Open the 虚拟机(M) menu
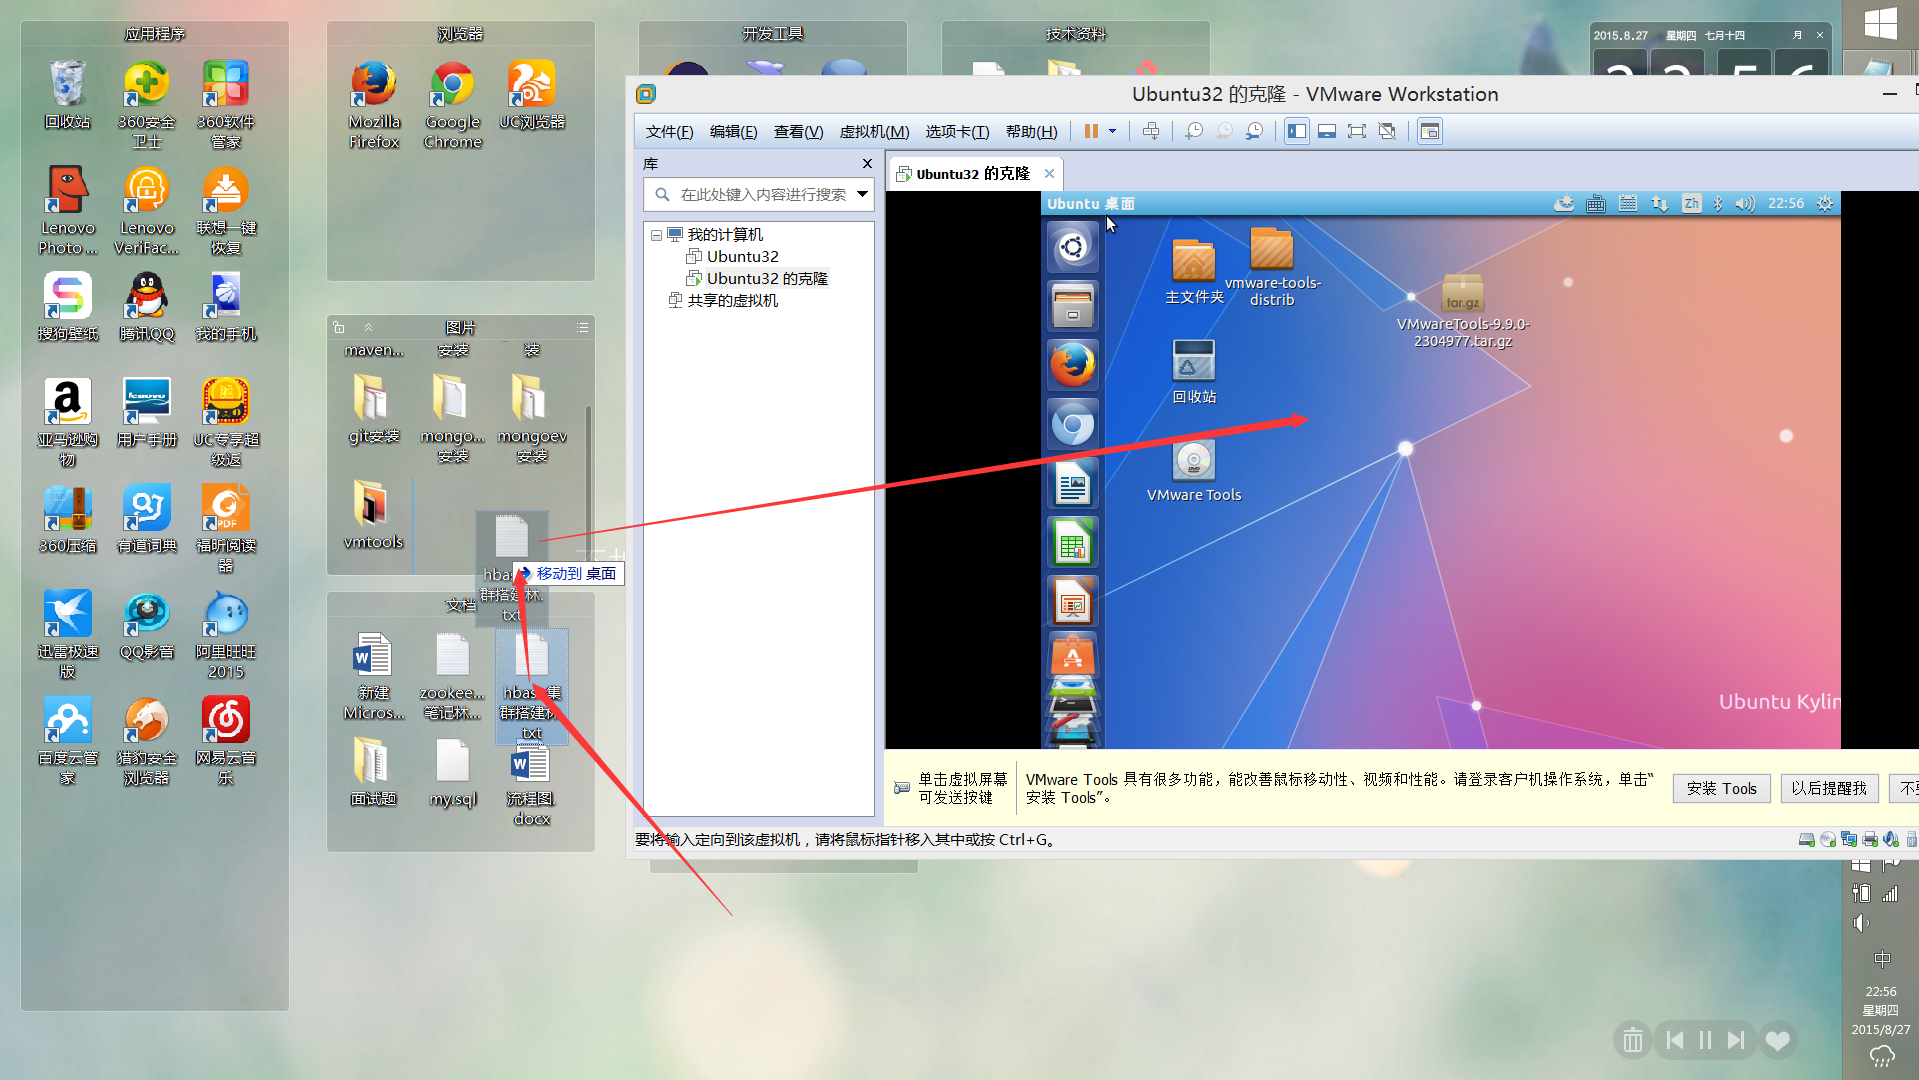 (874, 132)
